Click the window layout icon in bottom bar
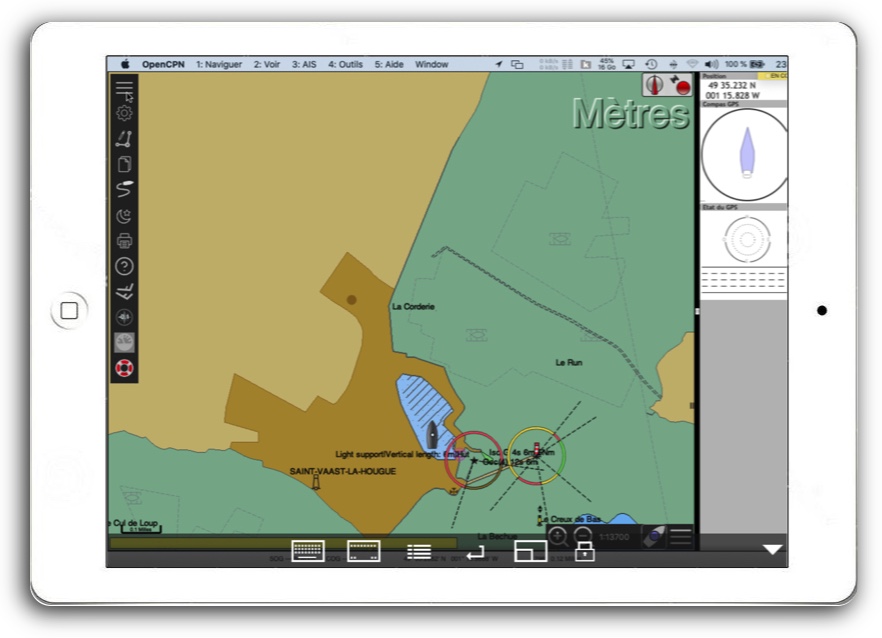This screenshot has height=638, width=882. [x=530, y=551]
